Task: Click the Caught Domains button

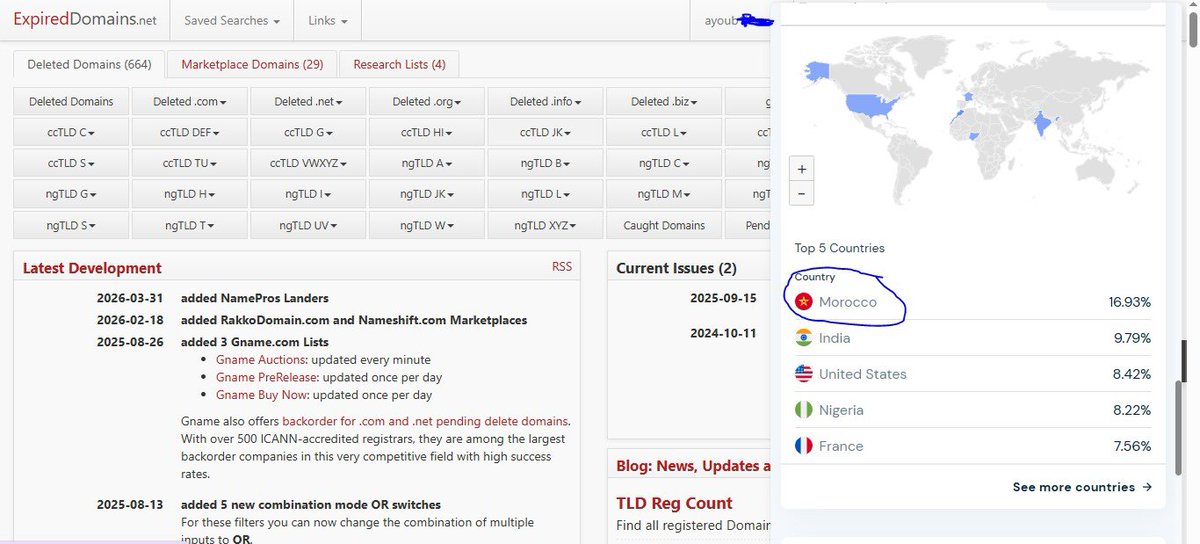Action: pyautogui.click(x=664, y=225)
